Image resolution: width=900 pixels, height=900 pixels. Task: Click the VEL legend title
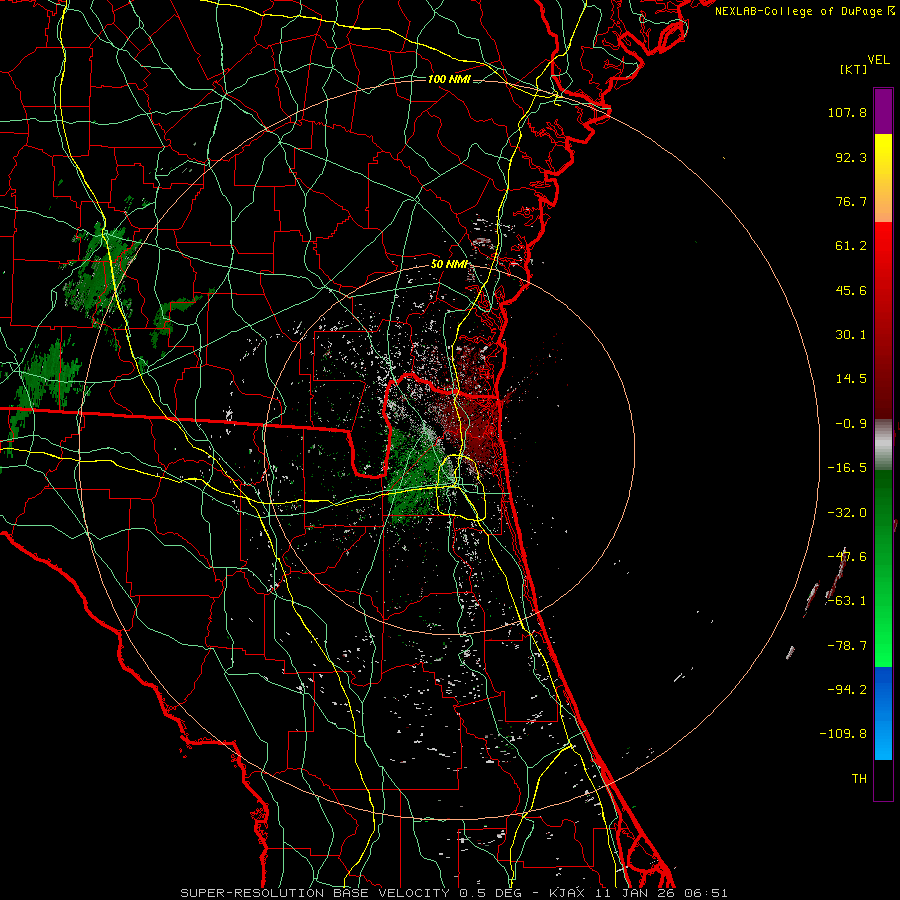[878, 60]
